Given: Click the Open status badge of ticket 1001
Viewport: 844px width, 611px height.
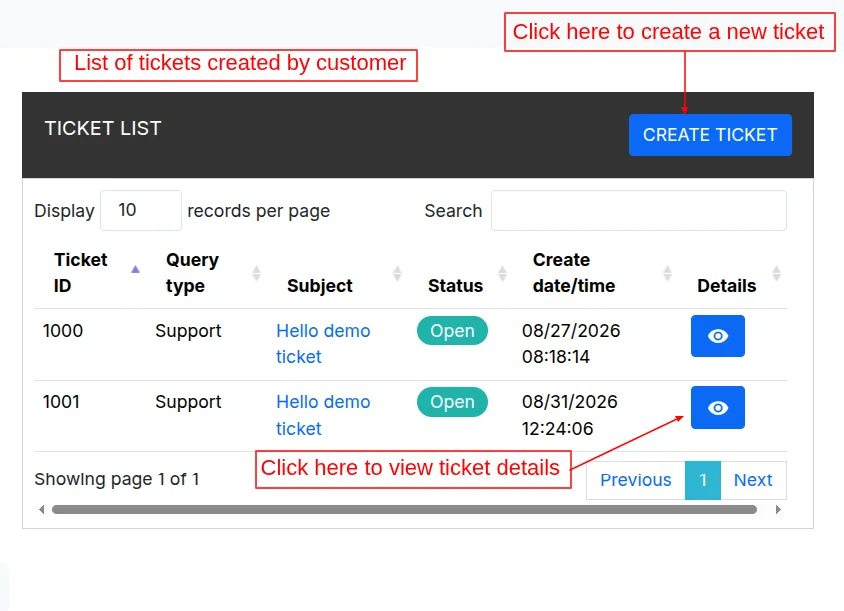Looking at the screenshot, I should click(452, 402).
